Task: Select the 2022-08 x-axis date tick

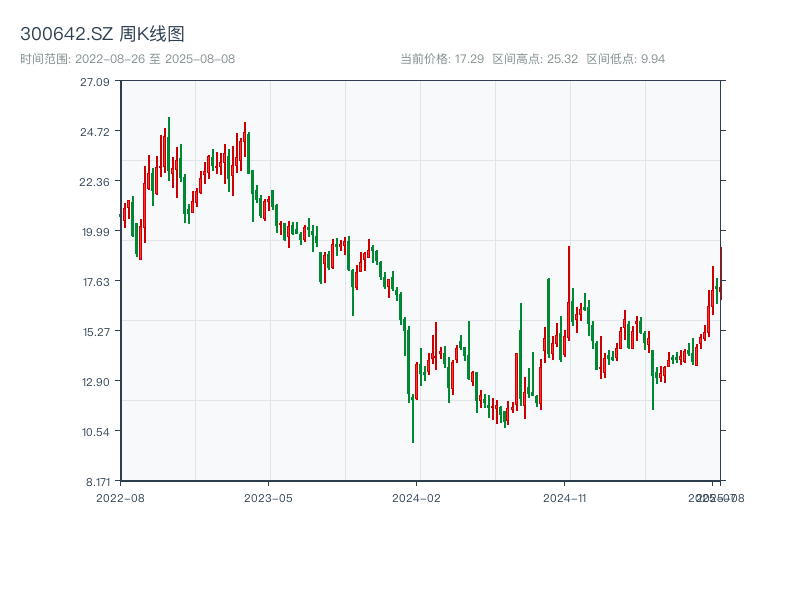Action: 120,497
